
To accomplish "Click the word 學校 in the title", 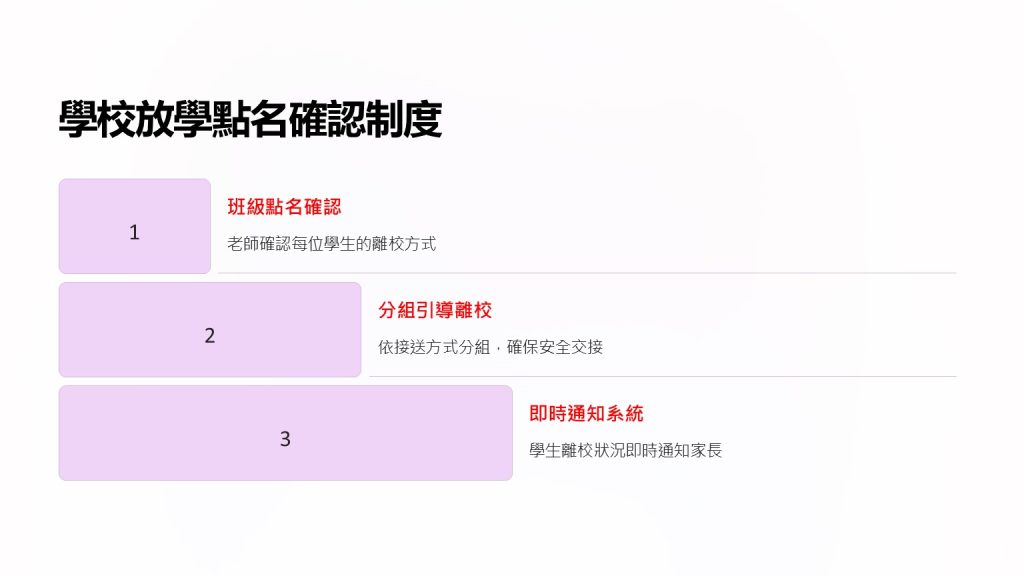I will click(97, 120).
